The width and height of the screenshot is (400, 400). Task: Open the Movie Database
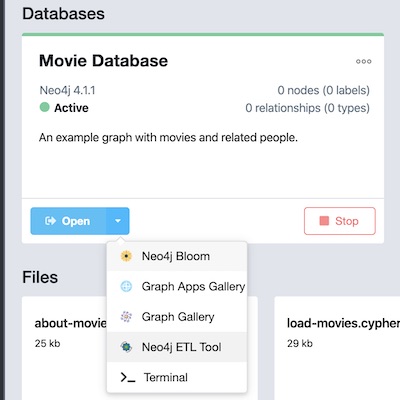pyautogui.click(x=68, y=221)
